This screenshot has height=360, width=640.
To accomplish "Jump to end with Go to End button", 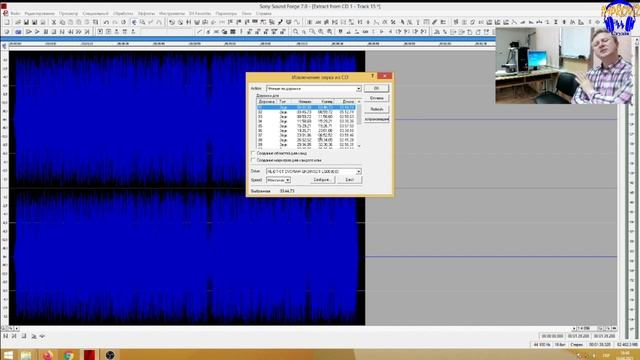I will point(87,31).
